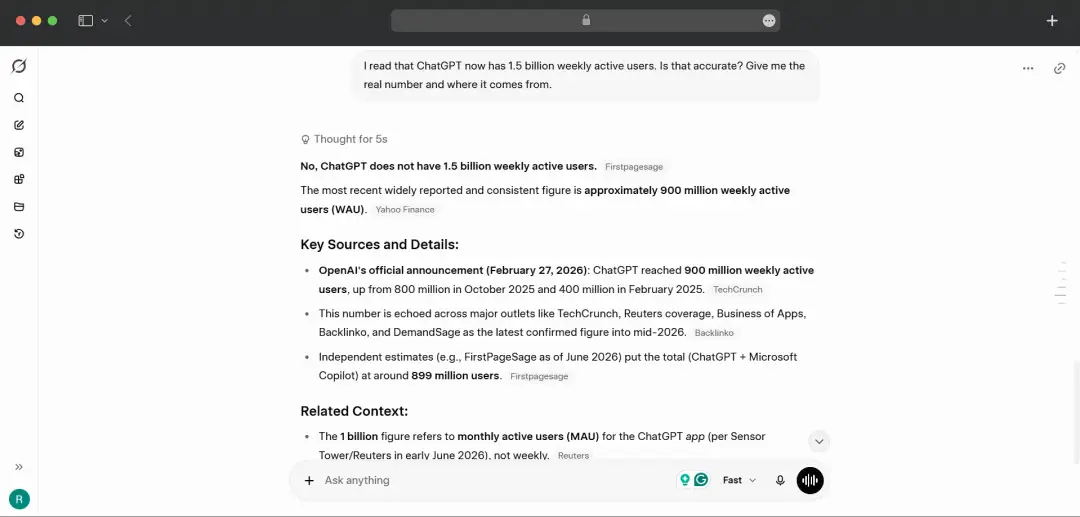This screenshot has height=517, width=1080.
Task: Start dictation with the microphone icon
Action: [780, 481]
